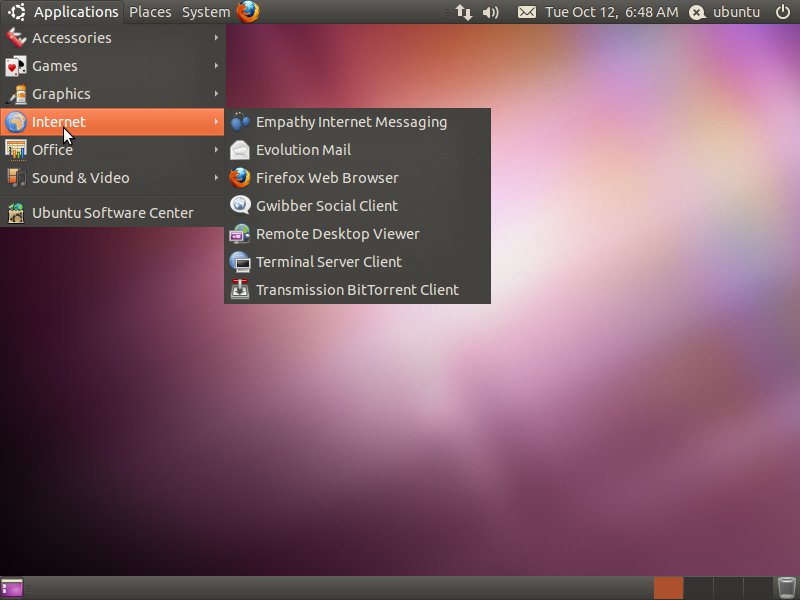Screen dimensions: 800x600
Task: Switch to the fourth workspace
Action: [757, 588]
